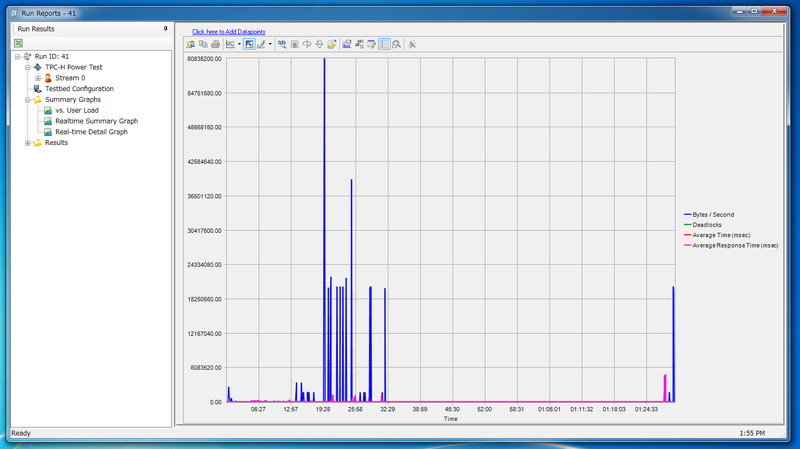Click 'Average Response Time (msec)' legend label

735,245
